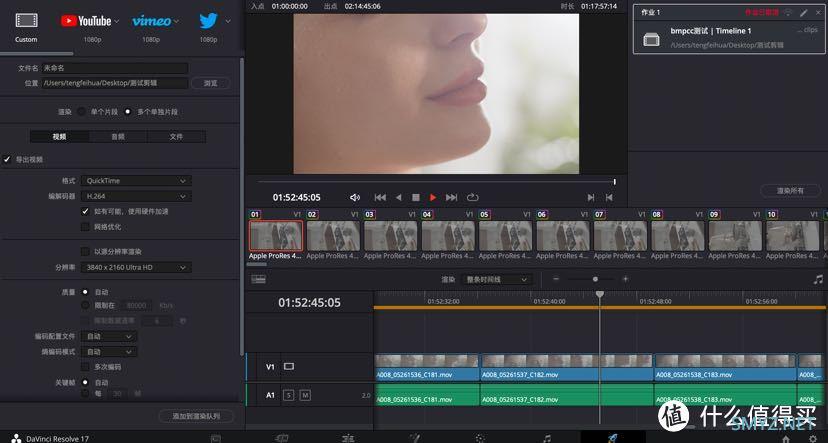Select render 多个单独片段 radio option
Image resolution: width=828 pixels, height=443 pixels.
(x=128, y=112)
